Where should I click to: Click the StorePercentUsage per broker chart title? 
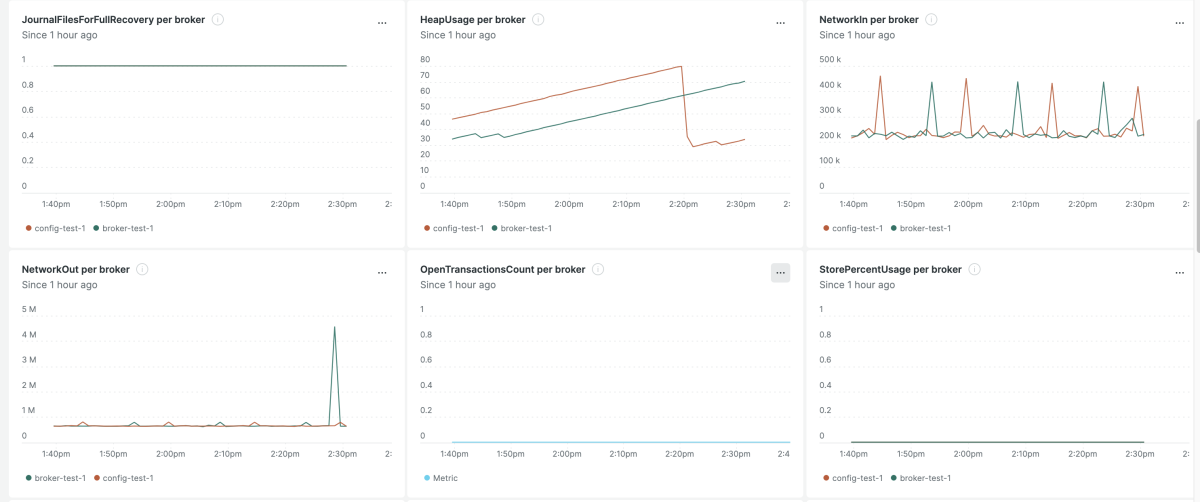(890, 270)
